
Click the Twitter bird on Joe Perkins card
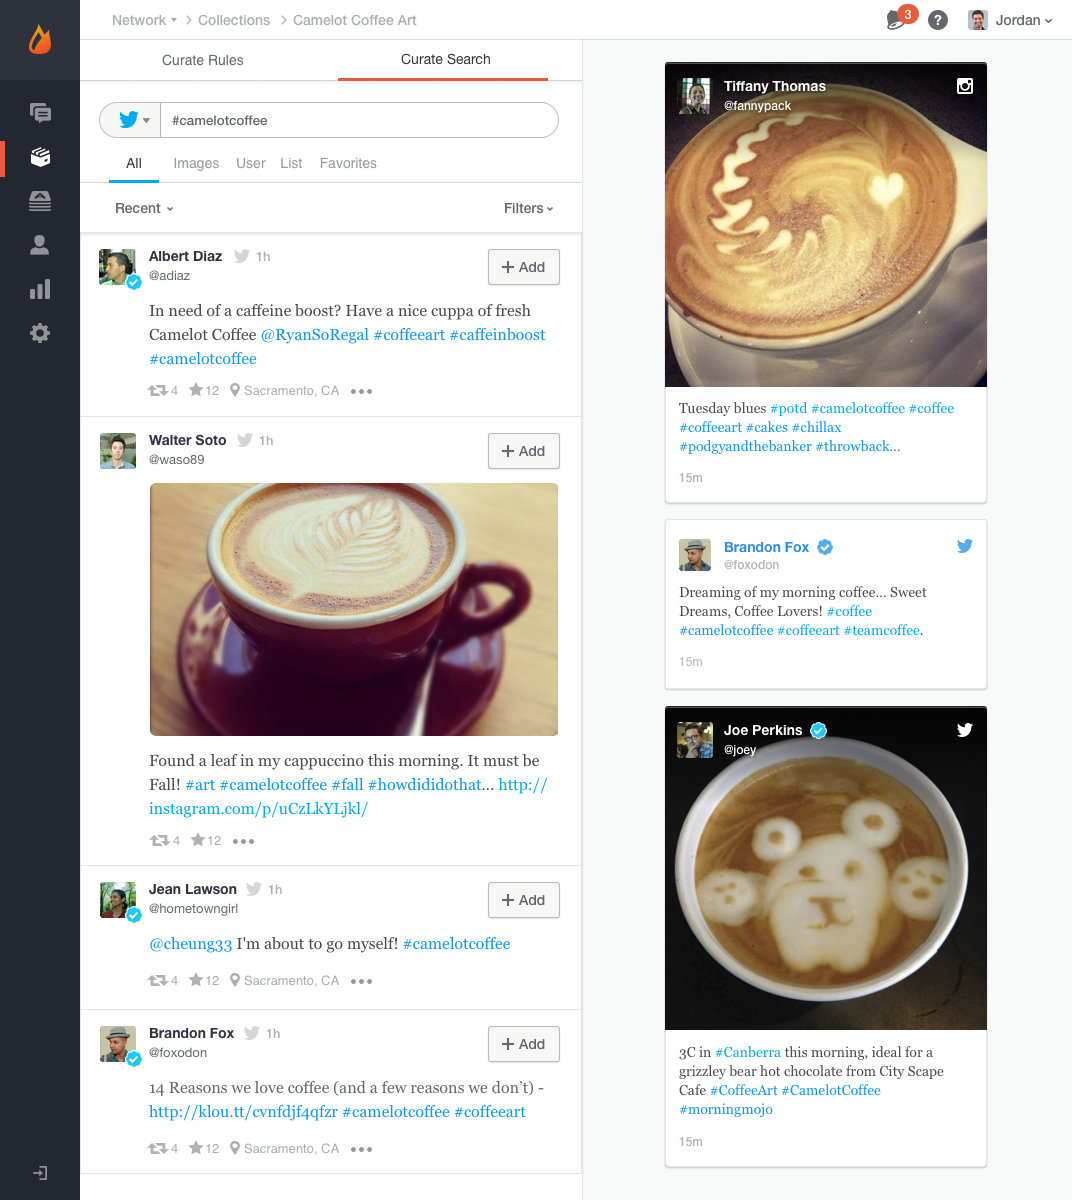[965, 730]
